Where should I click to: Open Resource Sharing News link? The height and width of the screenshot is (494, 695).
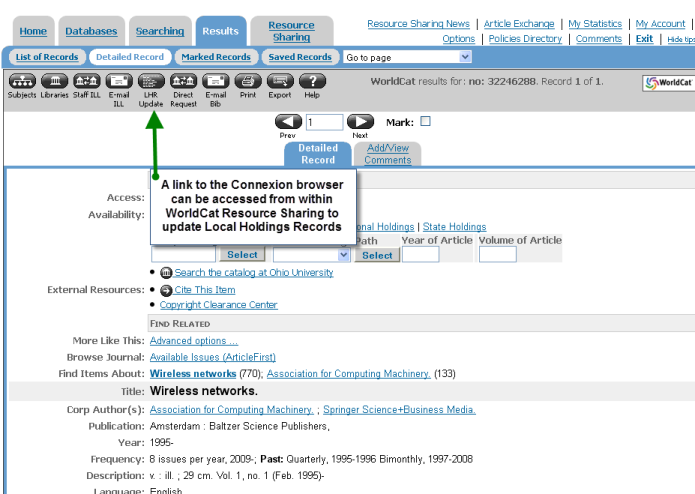tap(418, 24)
